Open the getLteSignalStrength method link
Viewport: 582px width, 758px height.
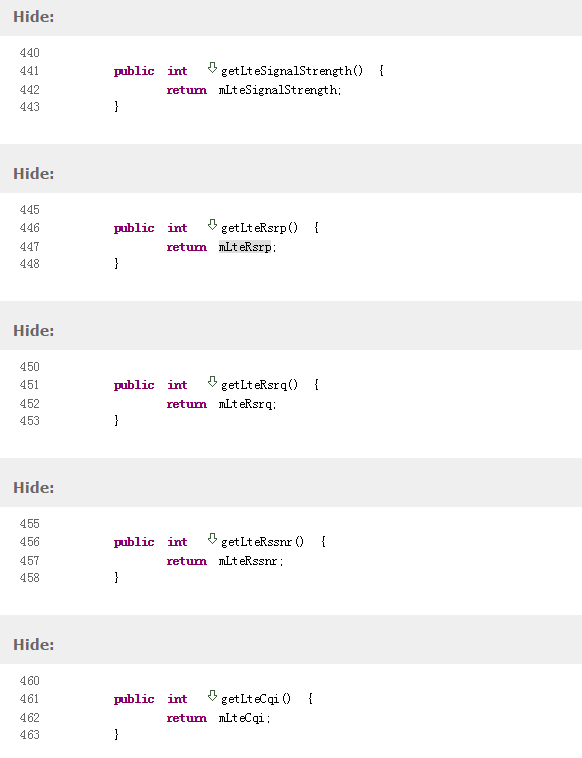(292, 71)
